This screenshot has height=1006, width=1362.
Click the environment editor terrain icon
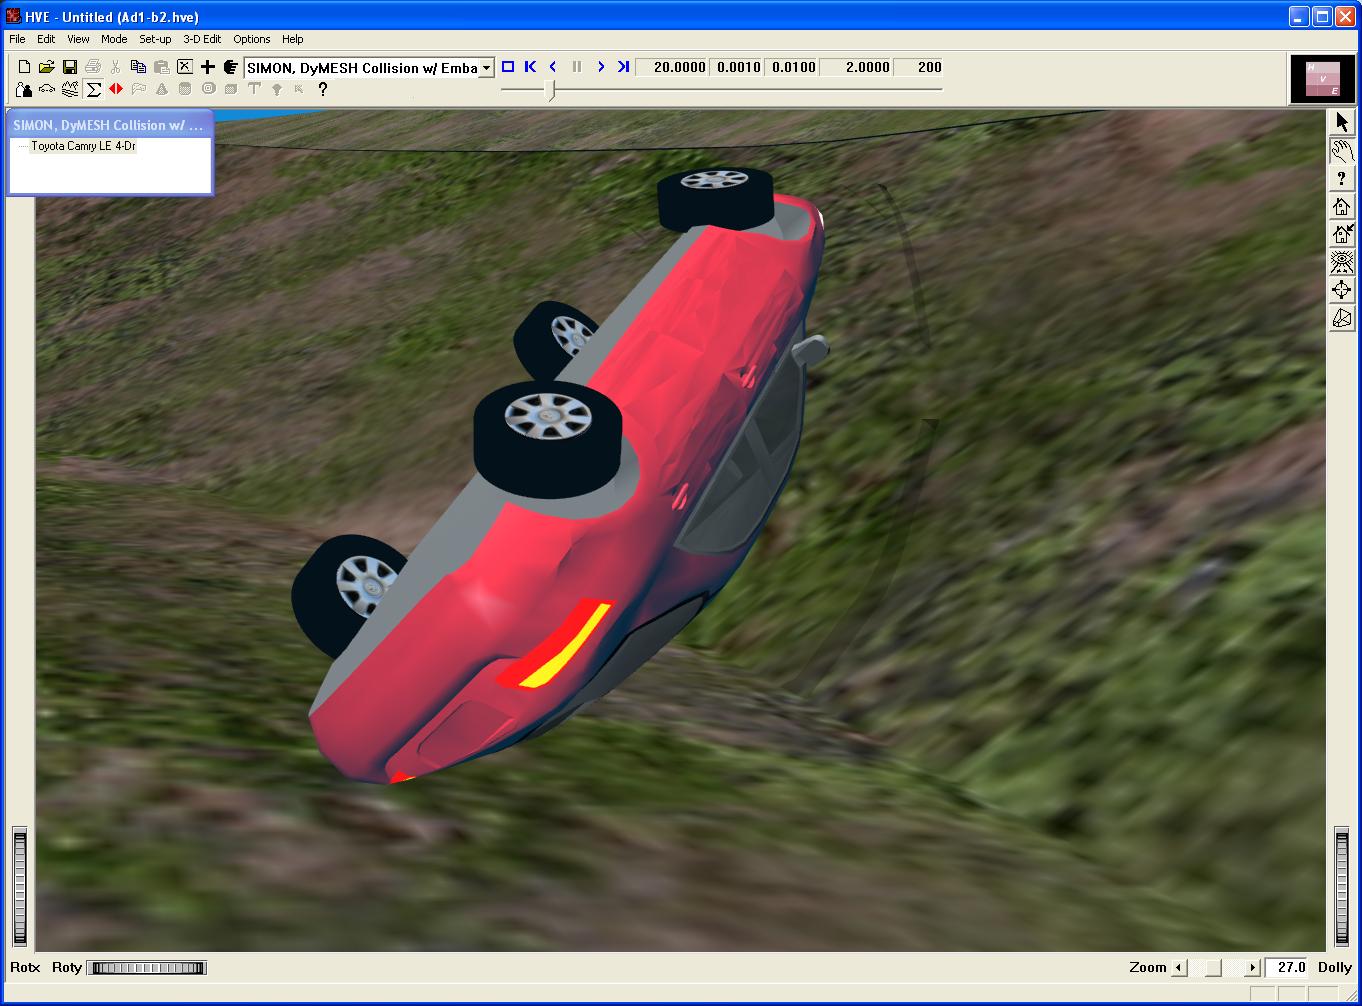point(70,89)
